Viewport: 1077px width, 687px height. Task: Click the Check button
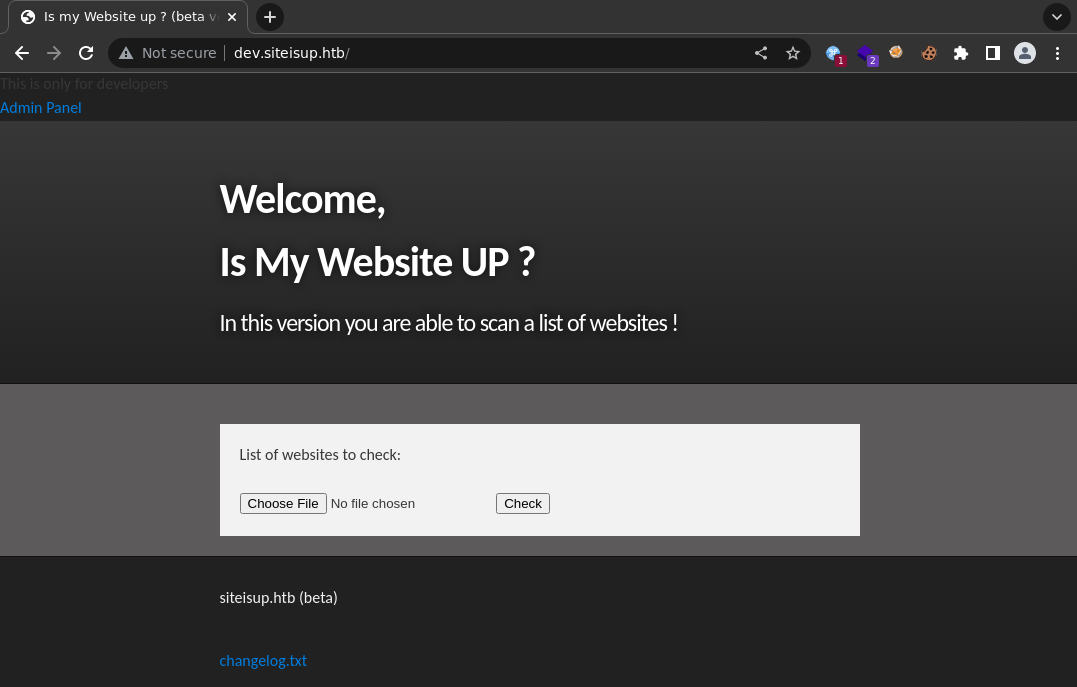tap(522, 504)
